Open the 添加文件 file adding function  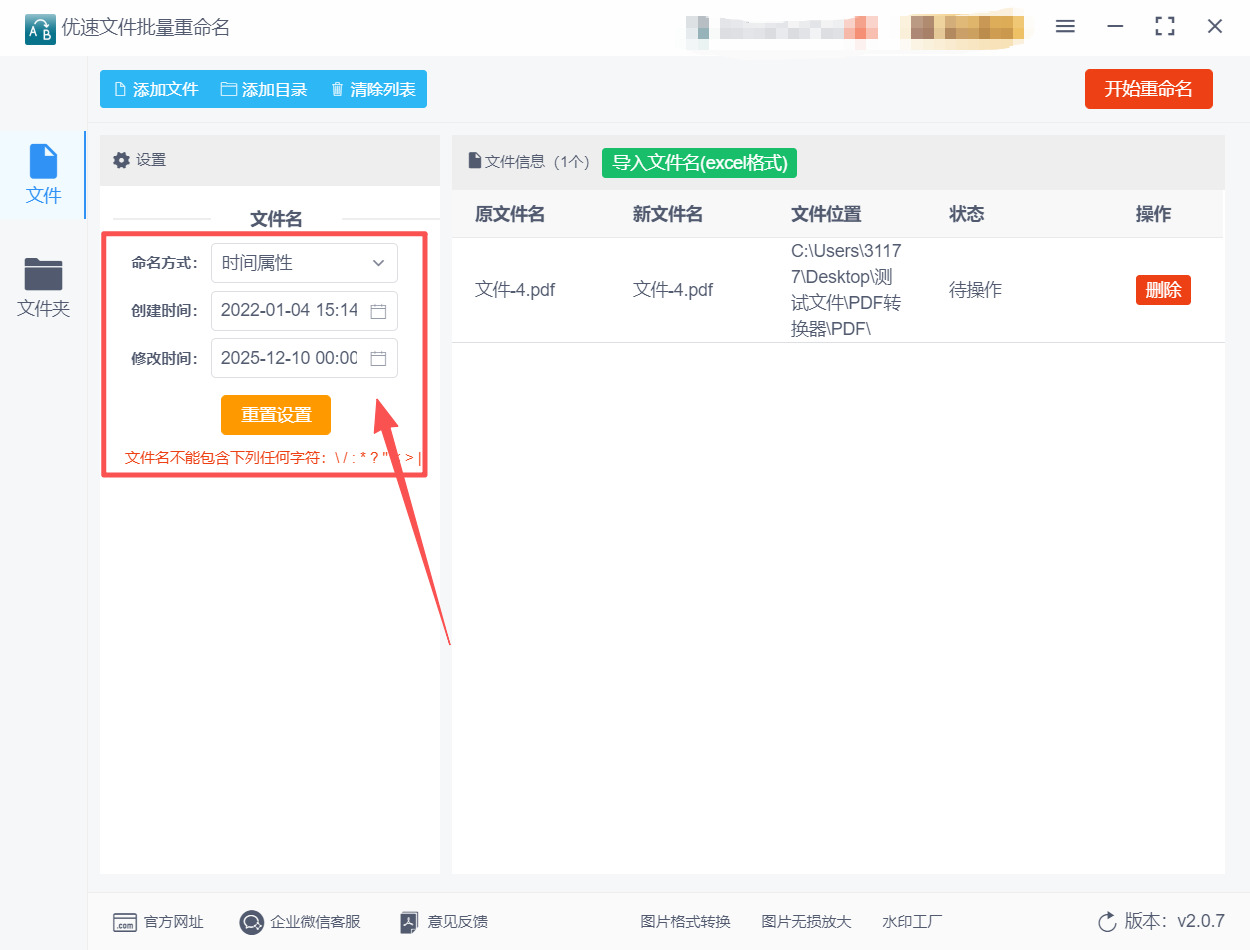tap(155, 89)
